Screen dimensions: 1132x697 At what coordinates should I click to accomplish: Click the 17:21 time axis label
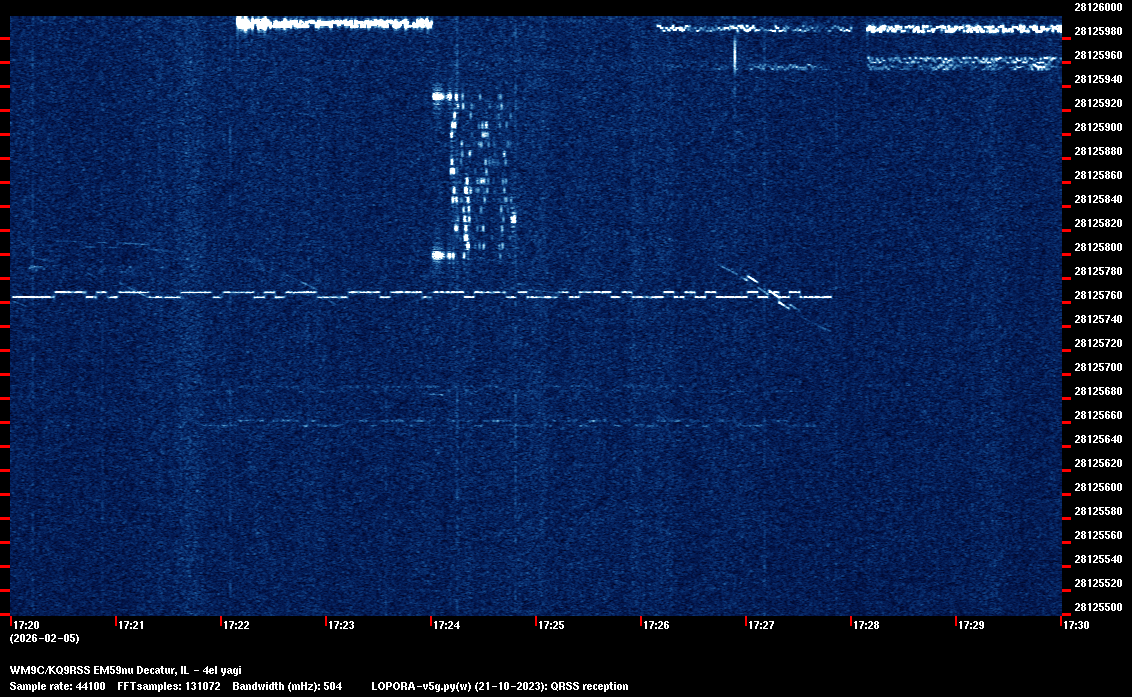131,625
